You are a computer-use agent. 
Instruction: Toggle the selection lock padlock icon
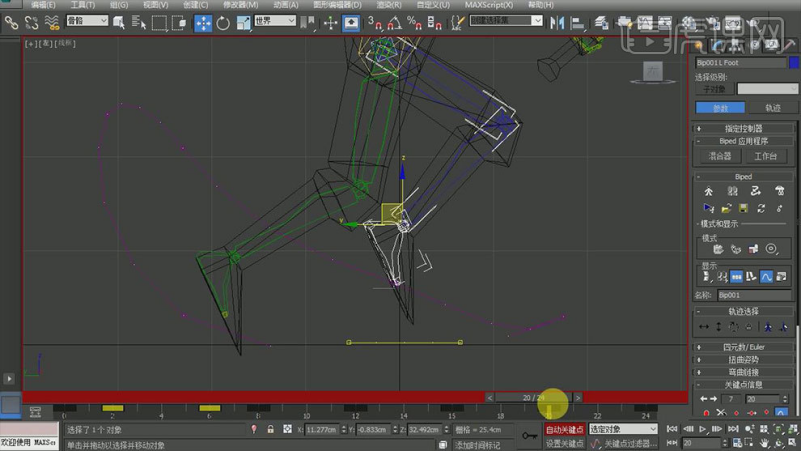coord(270,430)
